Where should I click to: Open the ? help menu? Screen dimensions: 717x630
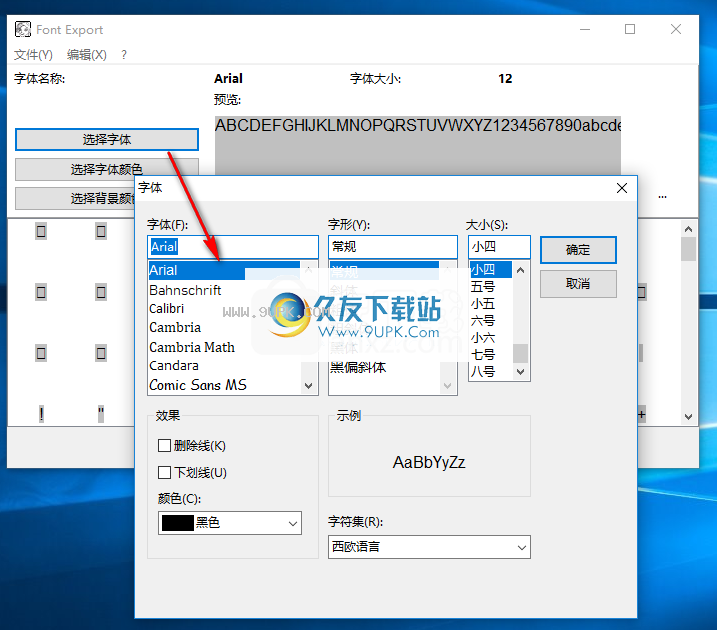point(124,55)
